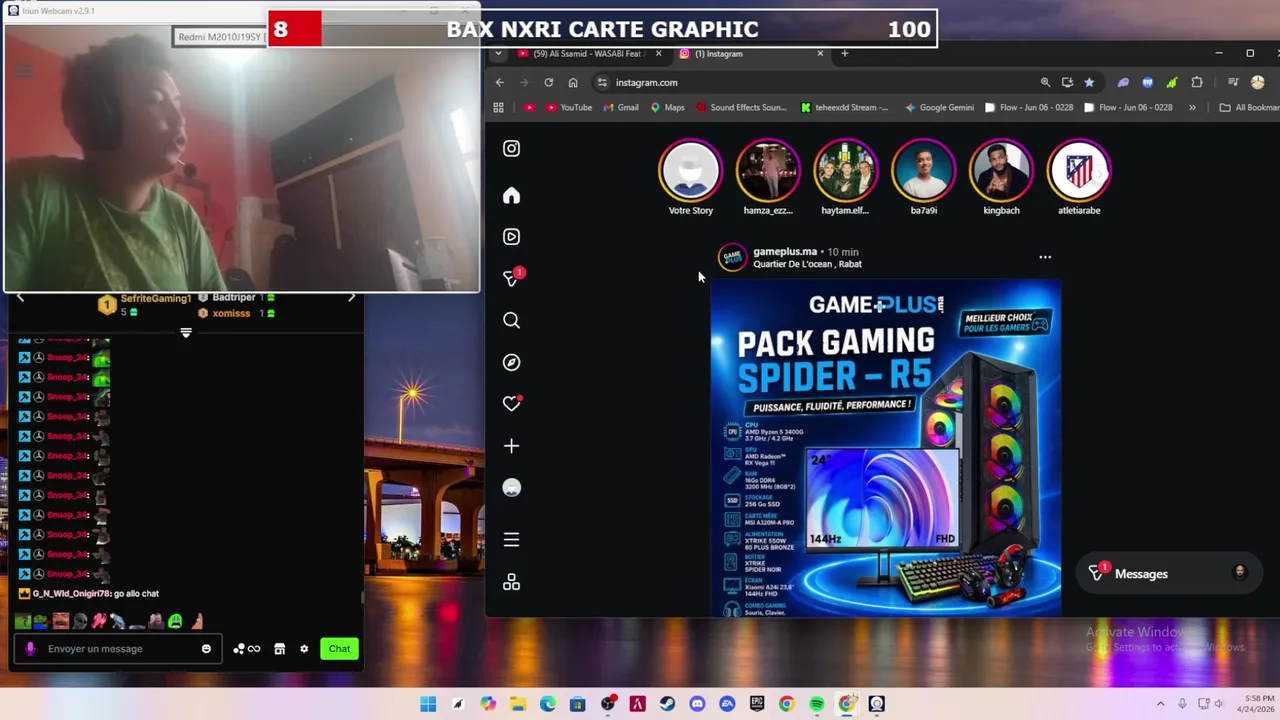Open Chrome extensions puzzle icon
This screenshot has width=1280, height=720.
pos(1196,82)
